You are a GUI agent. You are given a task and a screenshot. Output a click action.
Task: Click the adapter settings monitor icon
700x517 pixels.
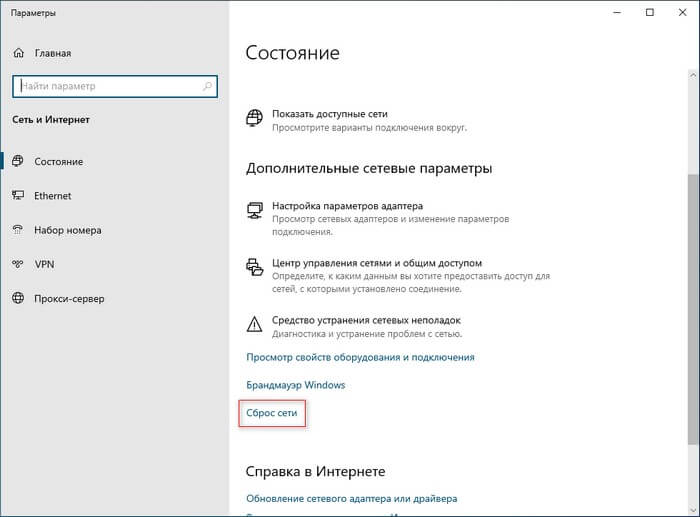pyautogui.click(x=255, y=208)
